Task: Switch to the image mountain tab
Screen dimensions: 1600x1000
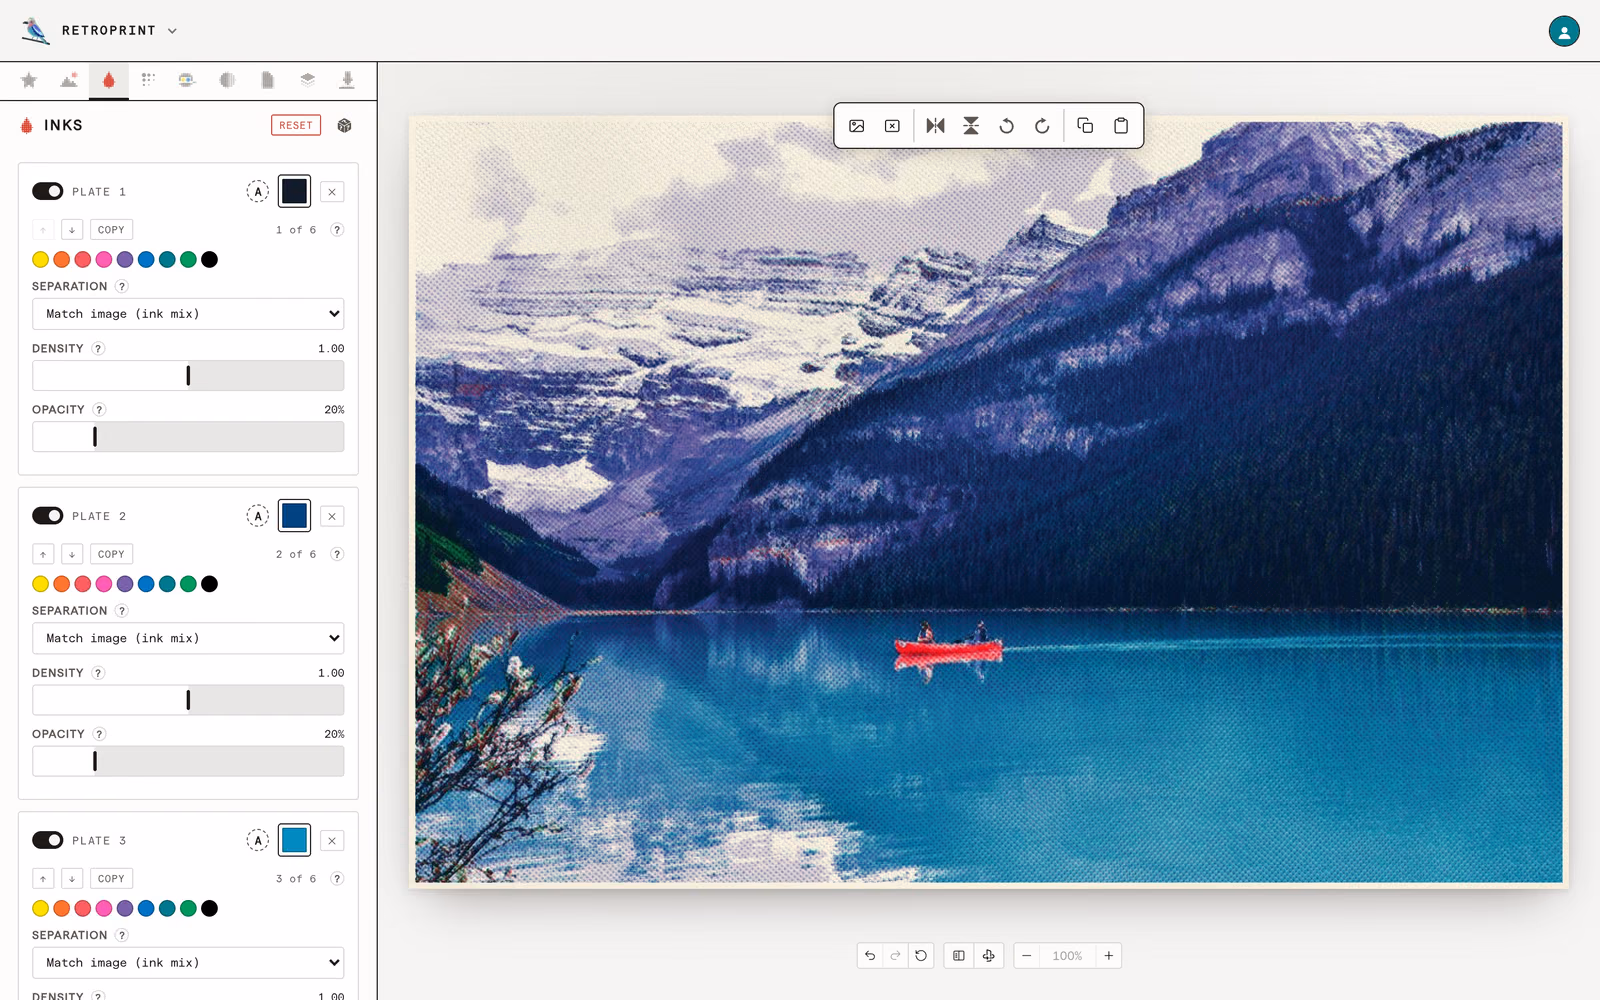Action: (69, 80)
